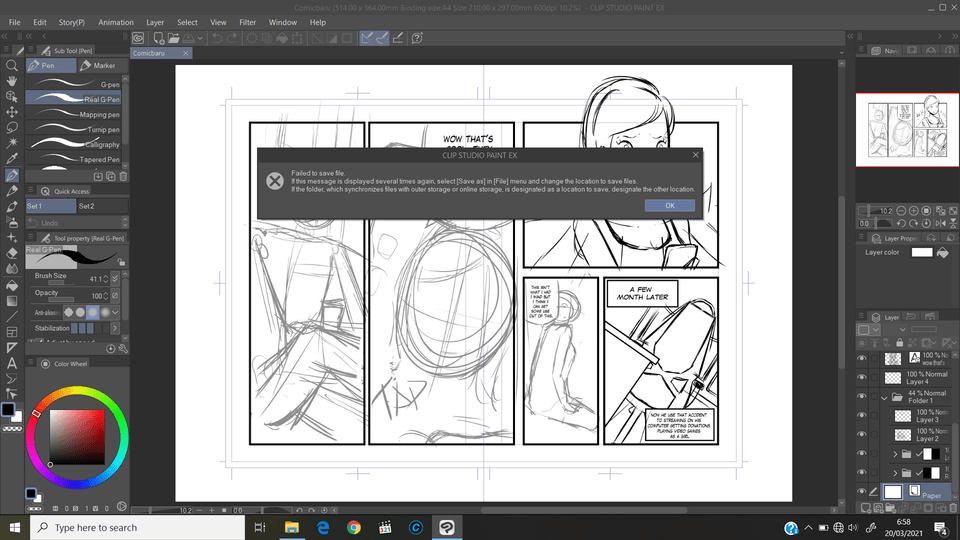Hide the Paper layer eye icon
960x540 pixels.
coord(862,492)
